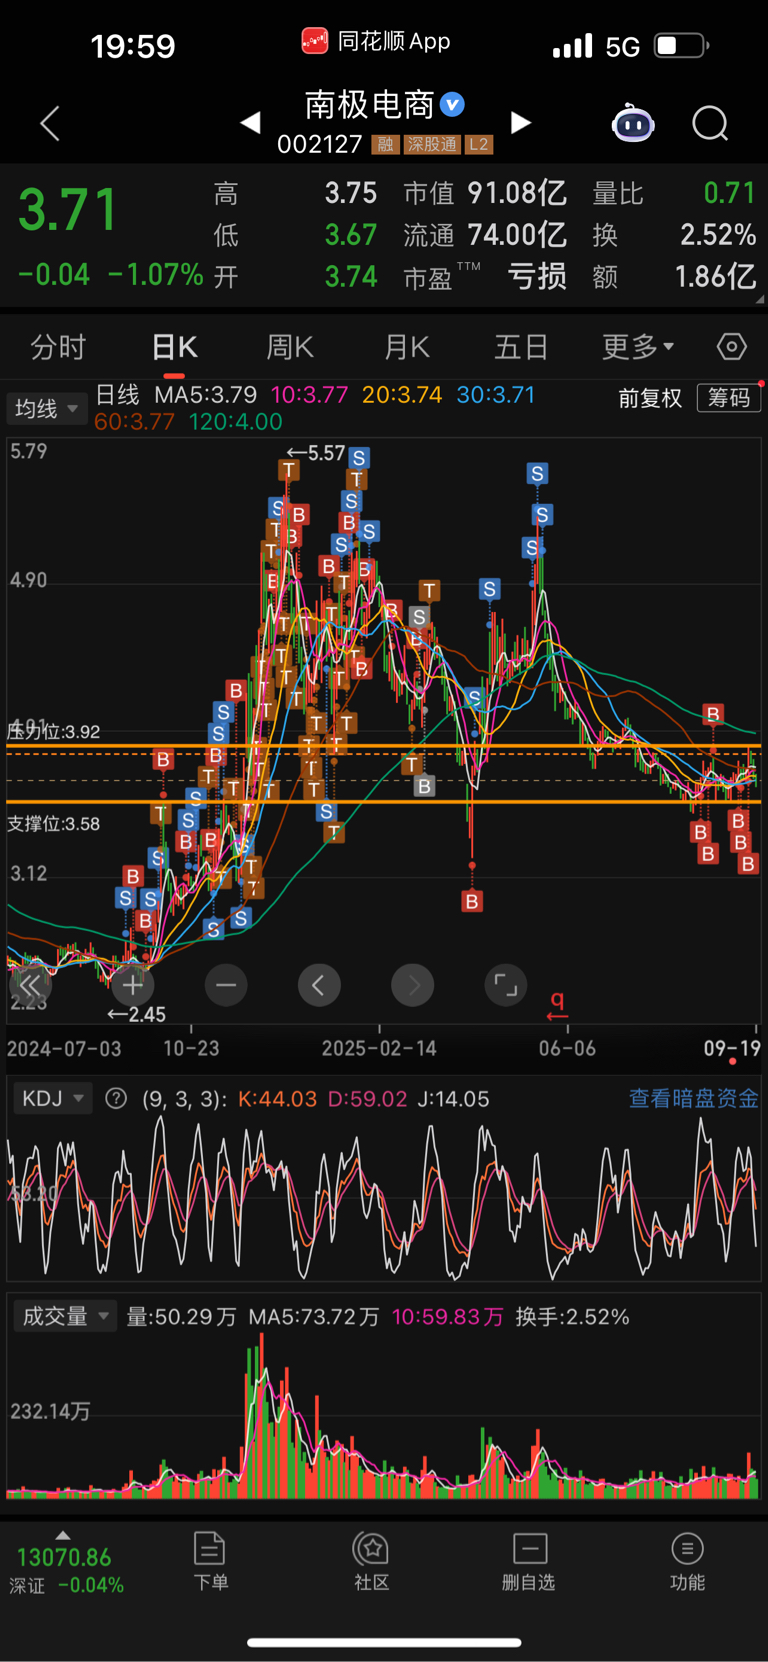Tap the 额 1.86亿 amount value
Image resolution: width=768 pixels, height=1662 pixels.
[x=674, y=276]
